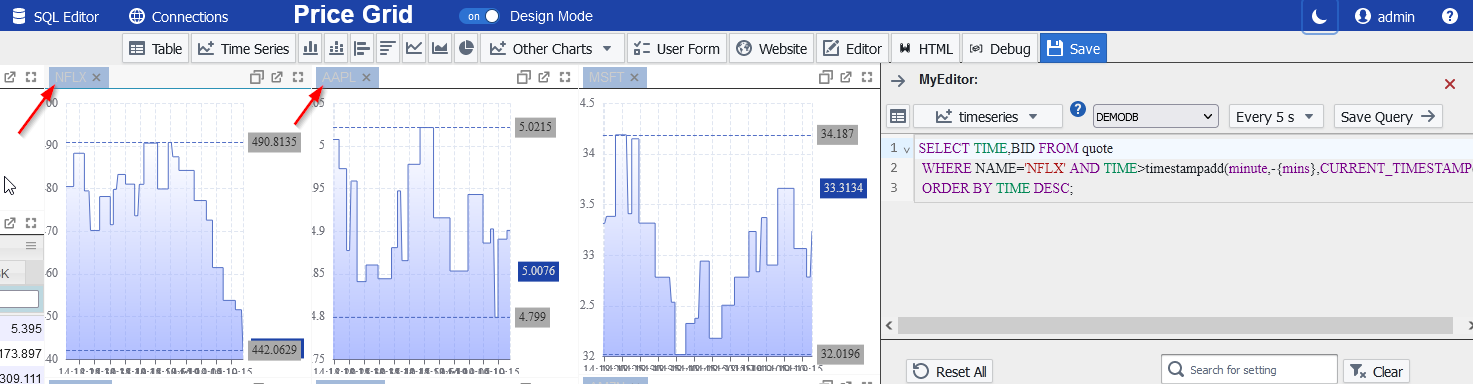Clear the settings search filter
Viewport: 1473px width, 384px height.
1376,371
